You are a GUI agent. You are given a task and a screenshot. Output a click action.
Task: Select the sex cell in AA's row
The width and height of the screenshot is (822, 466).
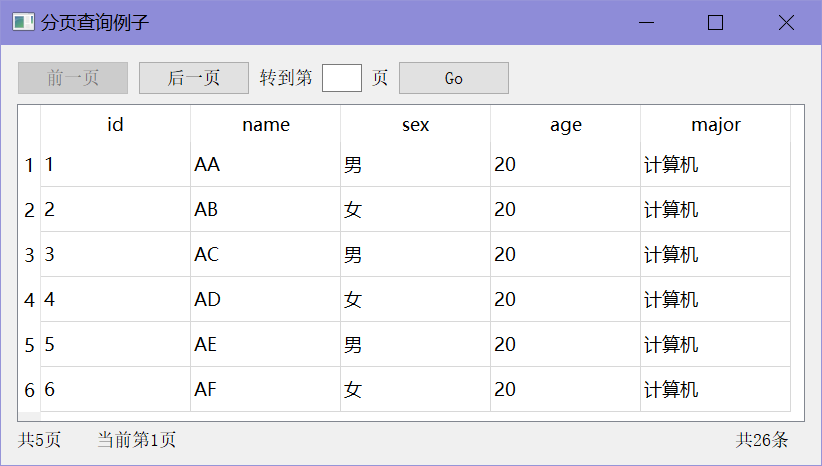[x=416, y=165]
